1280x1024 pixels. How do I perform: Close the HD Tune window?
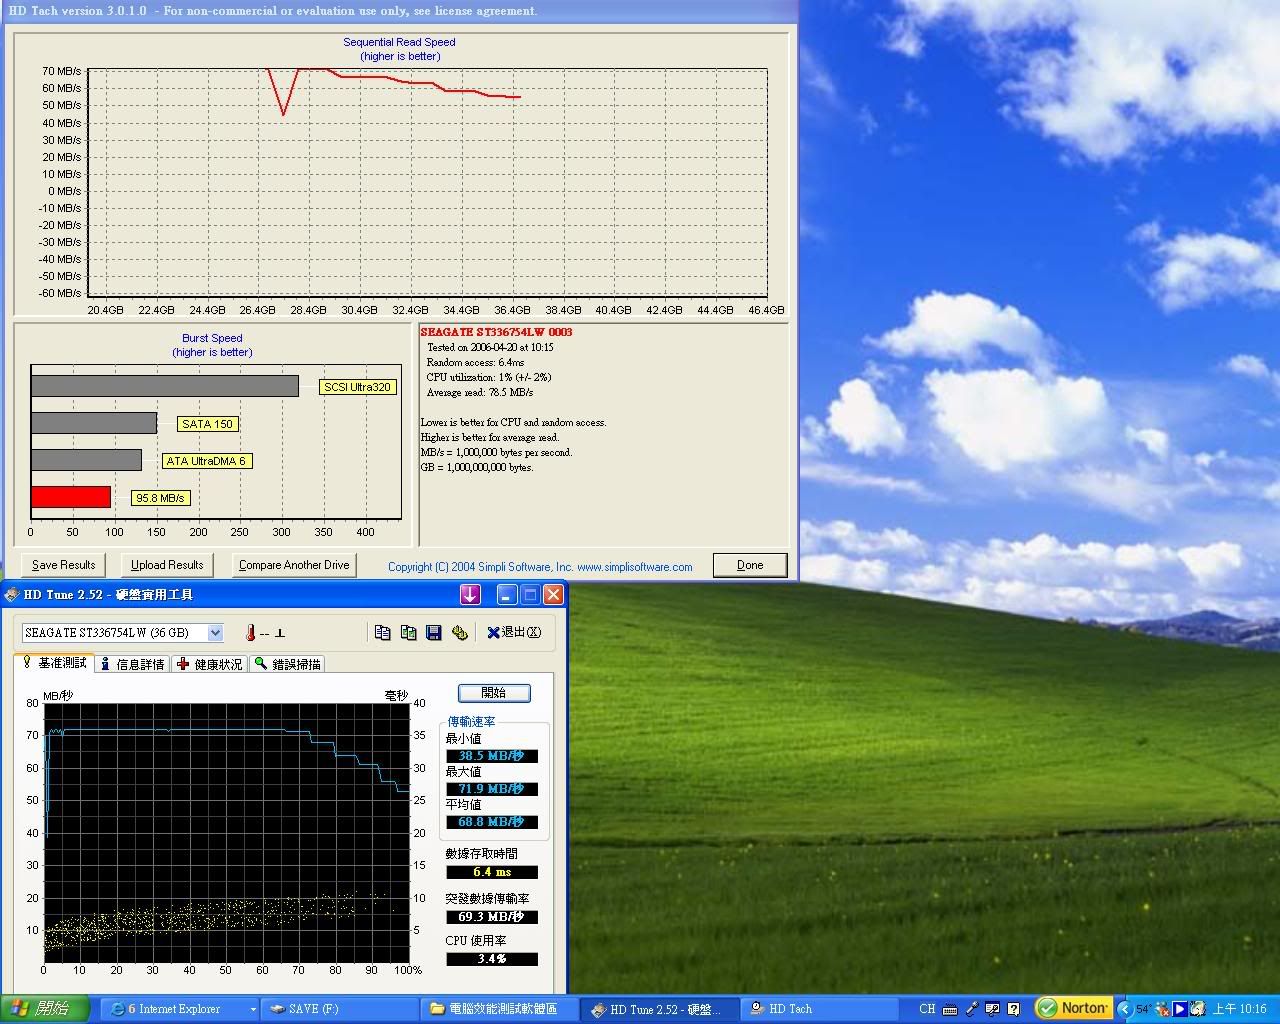tap(553, 595)
